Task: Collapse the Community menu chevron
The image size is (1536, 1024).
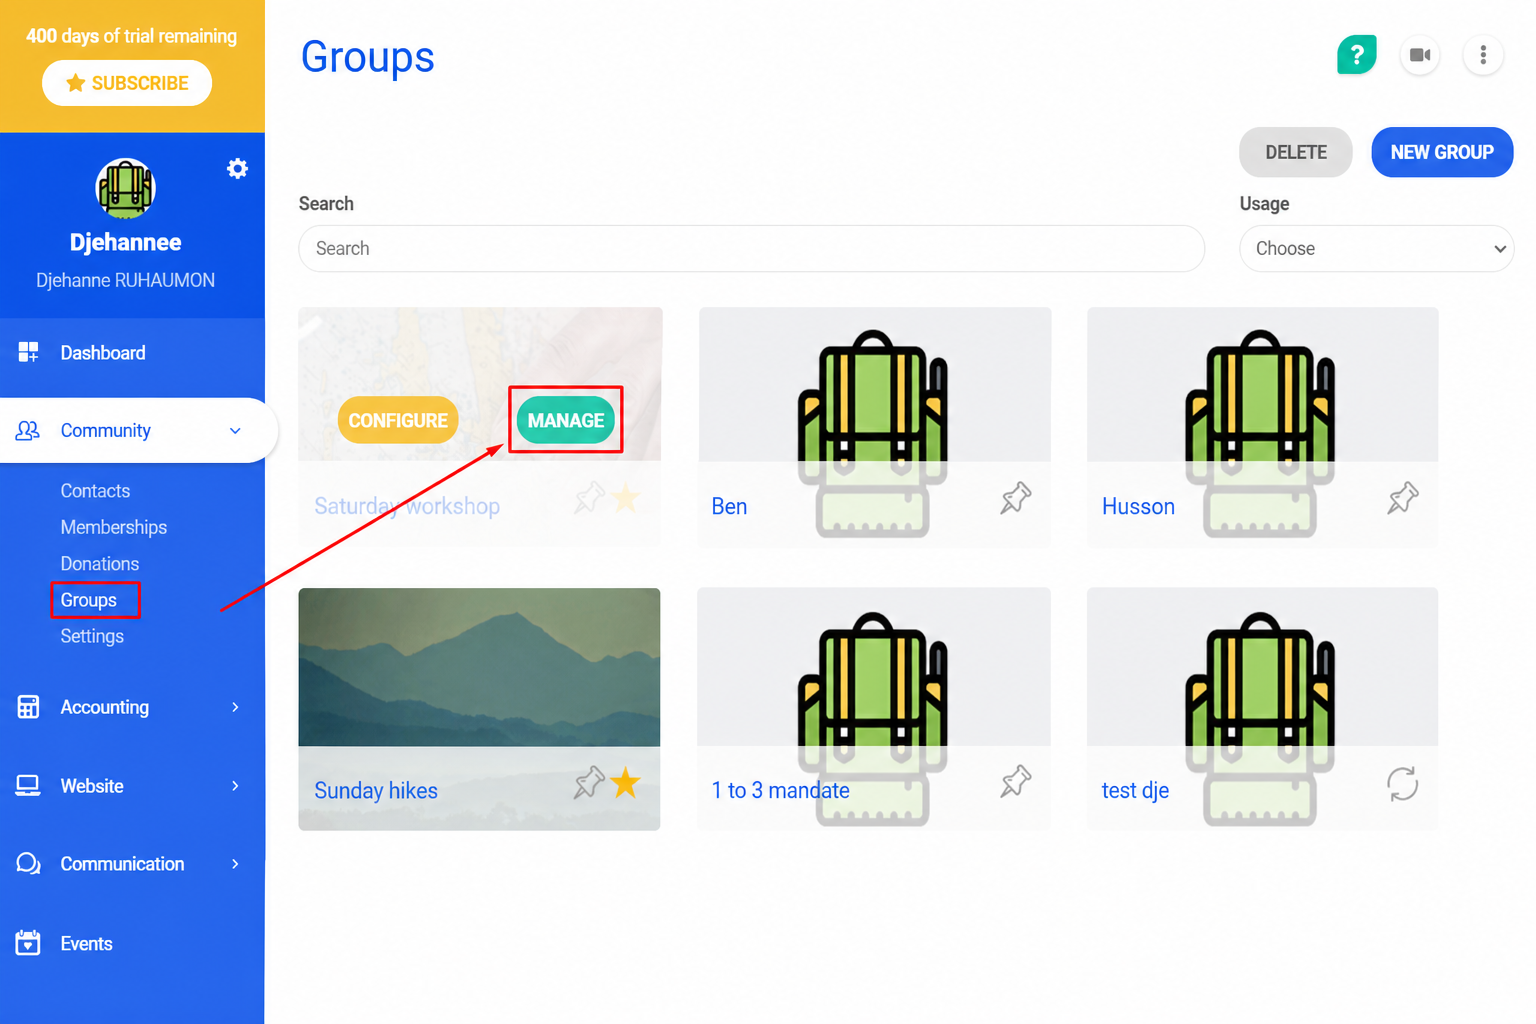Action: click(x=235, y=431)
